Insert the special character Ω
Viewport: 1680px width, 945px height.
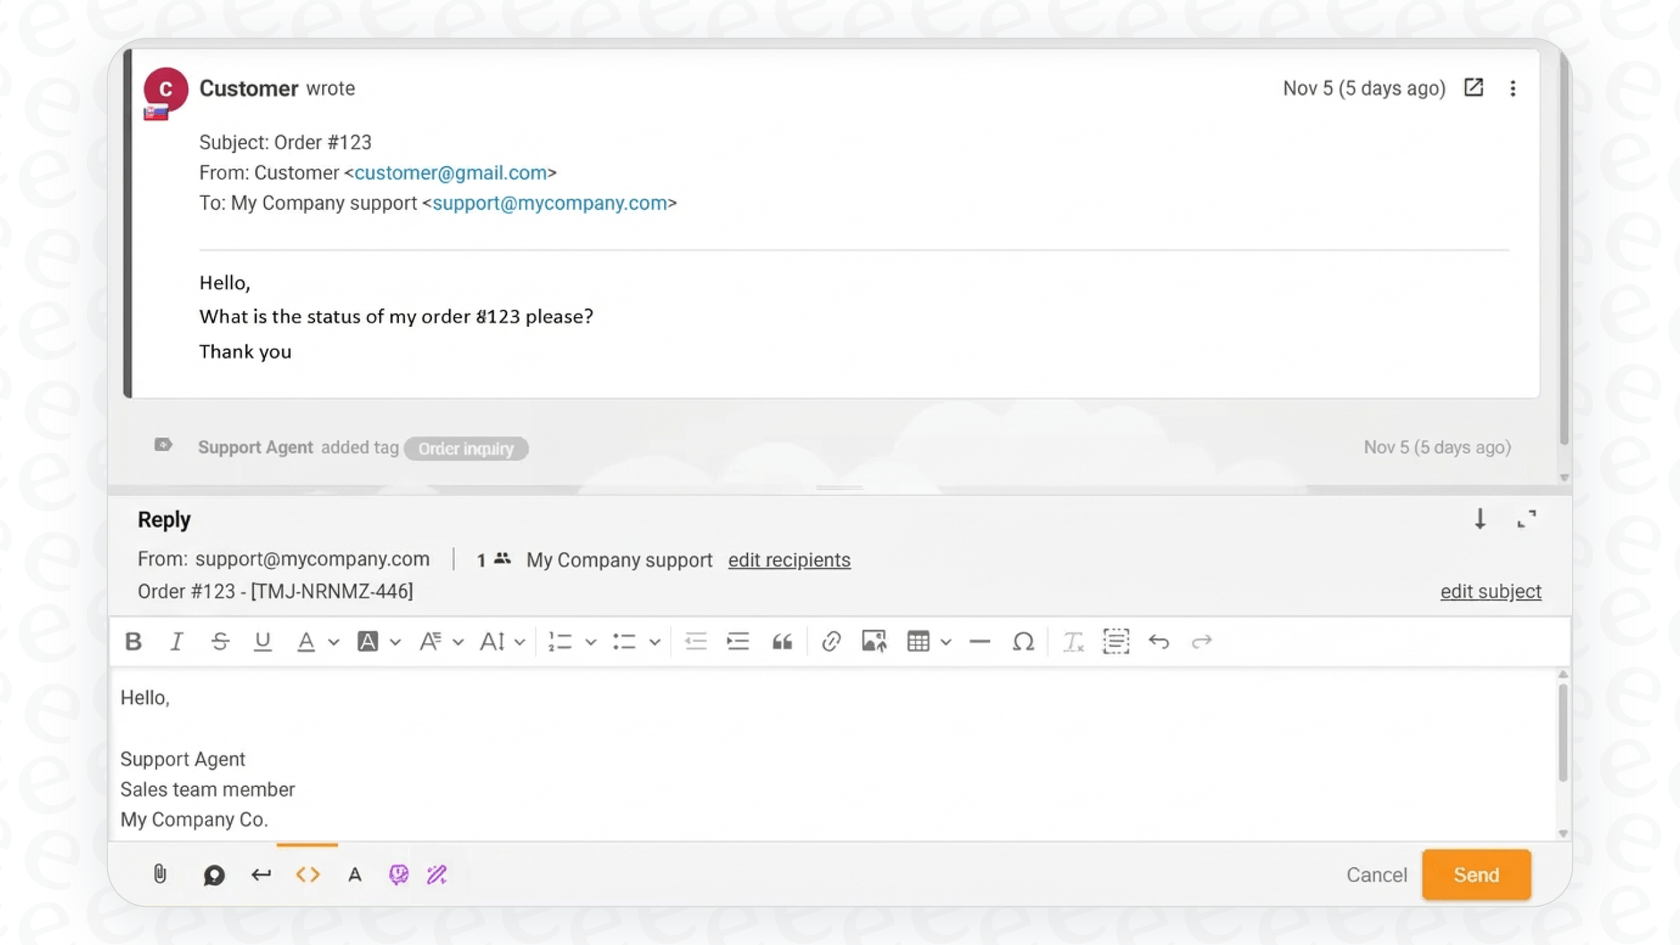tap(1023, 641)
